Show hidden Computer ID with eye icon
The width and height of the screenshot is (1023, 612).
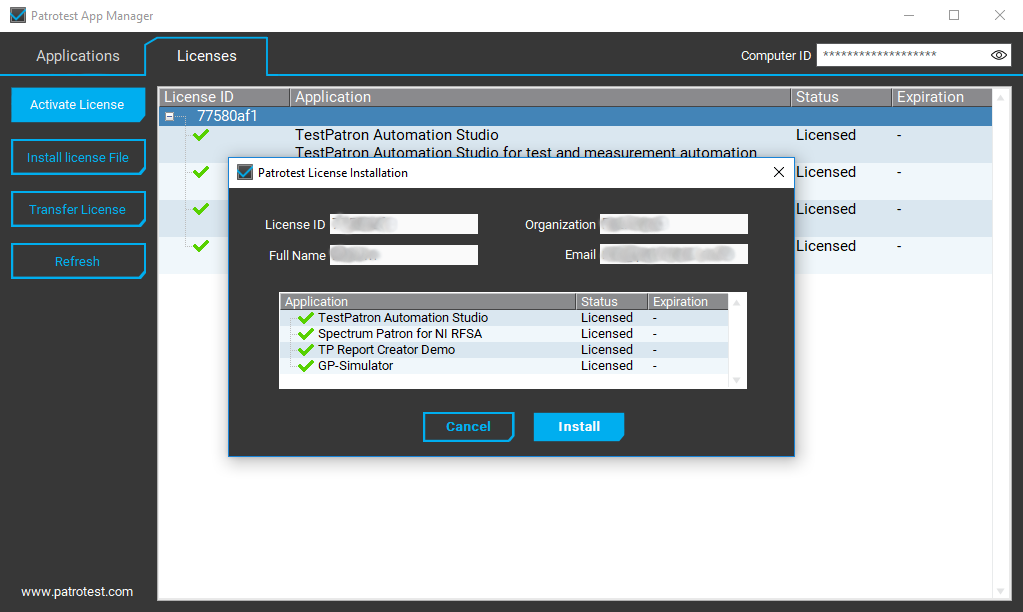coord(998,55)
